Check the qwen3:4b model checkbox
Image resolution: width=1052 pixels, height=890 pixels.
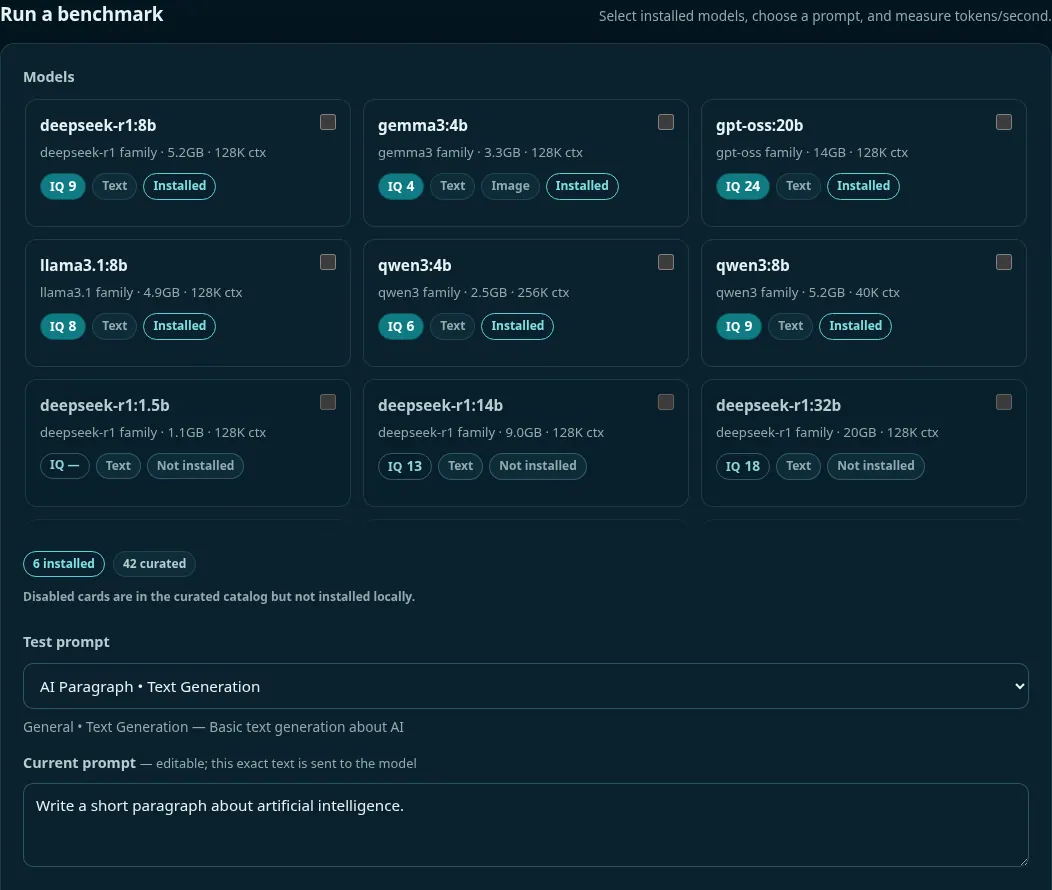click(x=666, y=262)
